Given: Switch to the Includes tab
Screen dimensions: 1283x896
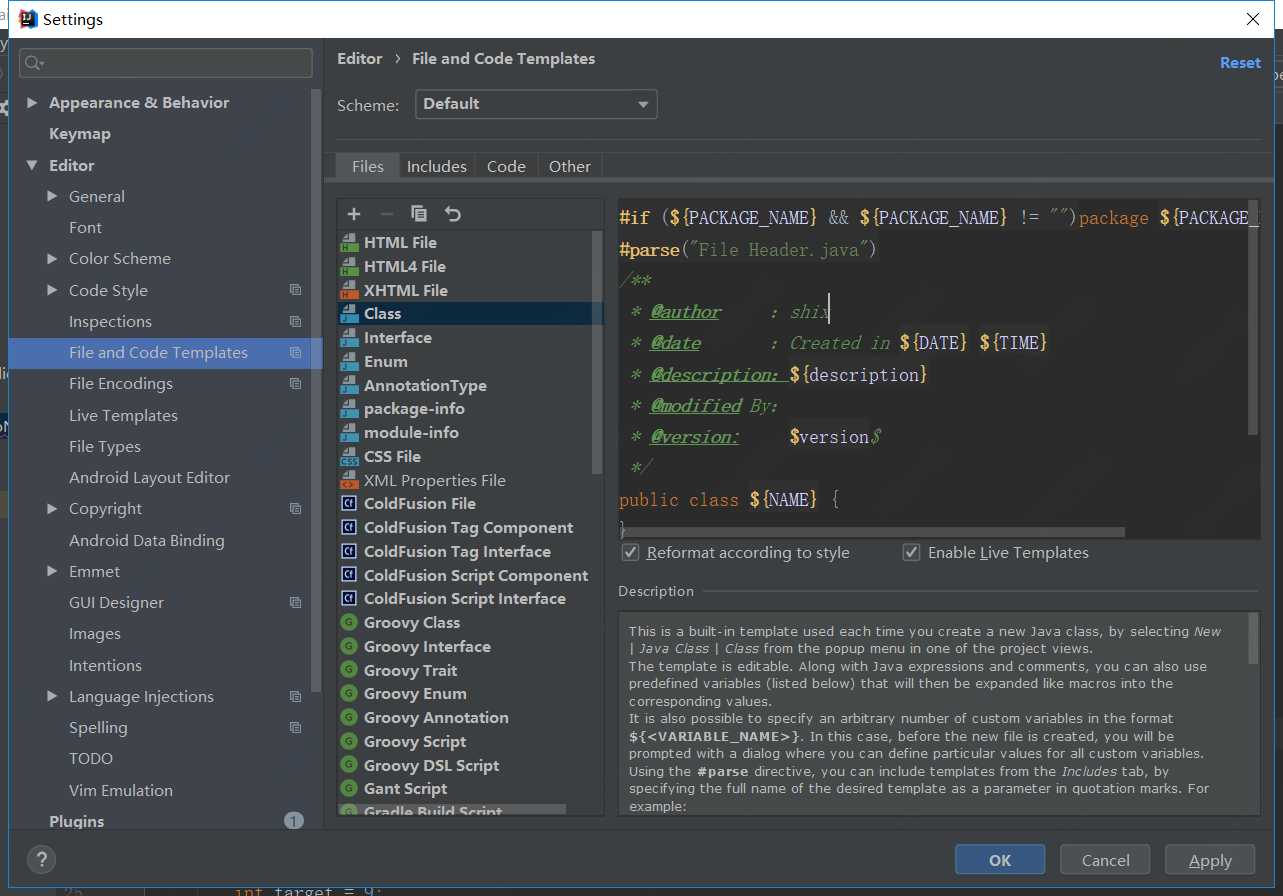Looking at the screenshot, I should pos(437,166).
